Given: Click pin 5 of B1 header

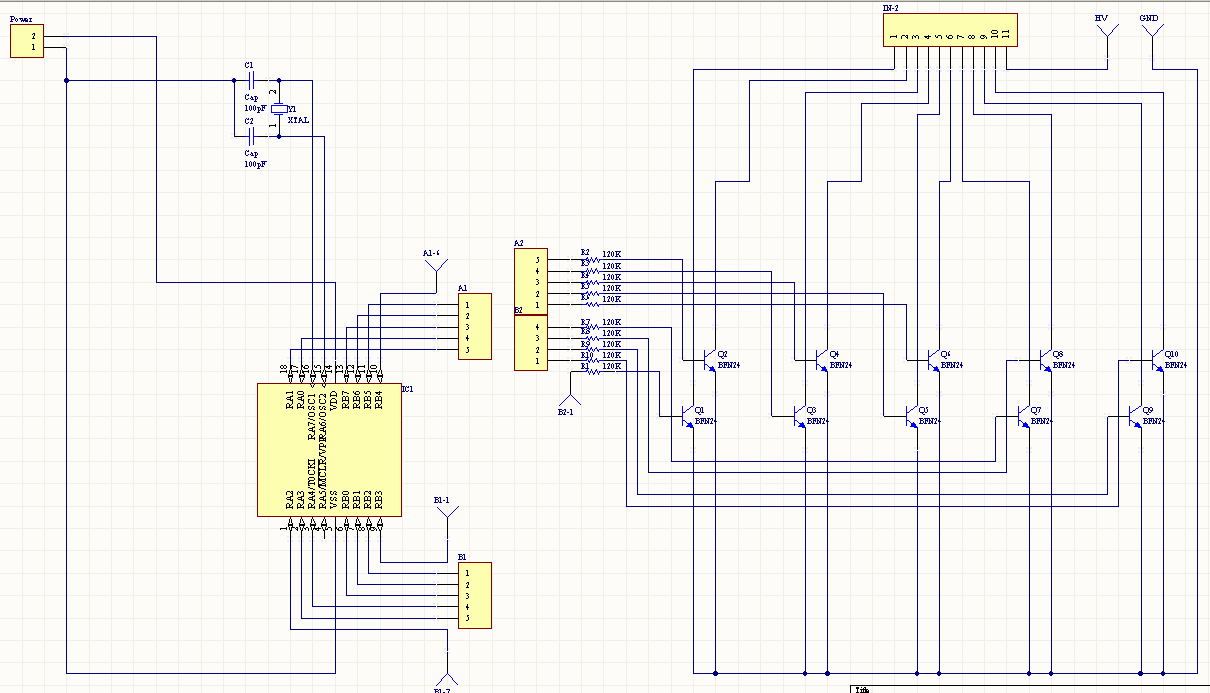Looking at the screenshot, I should coord(467,618).
